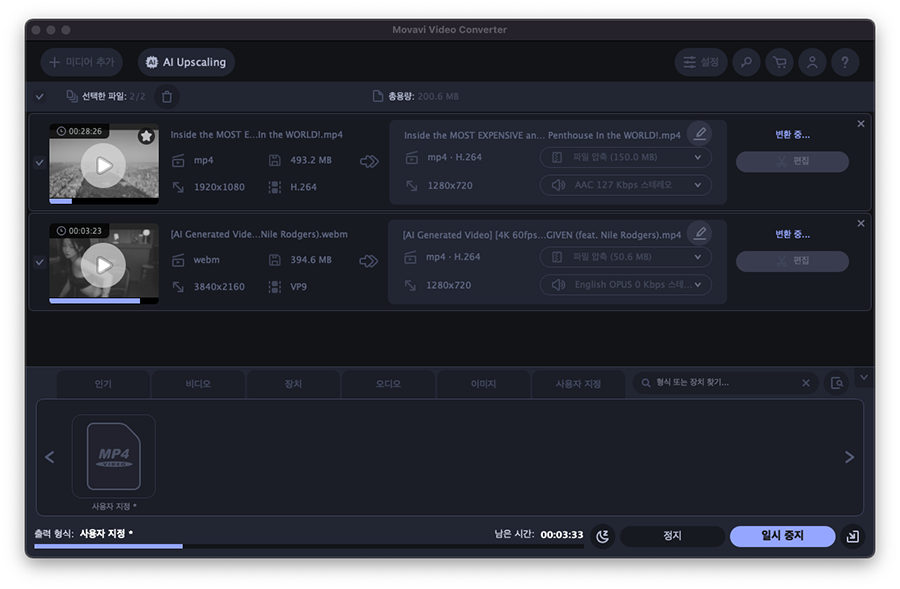The width and height of the screenshot is (900, 589).
Task: Click the 3840x2160 resolution text
Action: [x=219, y=287]
